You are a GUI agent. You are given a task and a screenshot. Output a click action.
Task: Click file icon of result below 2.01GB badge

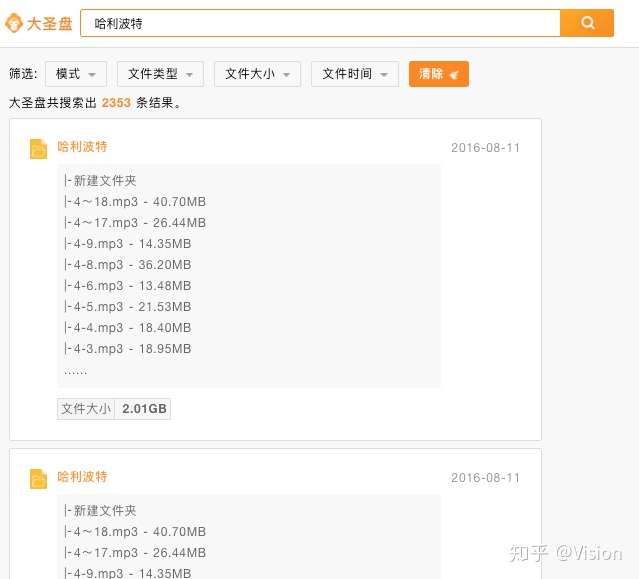[x=39, y=479]
